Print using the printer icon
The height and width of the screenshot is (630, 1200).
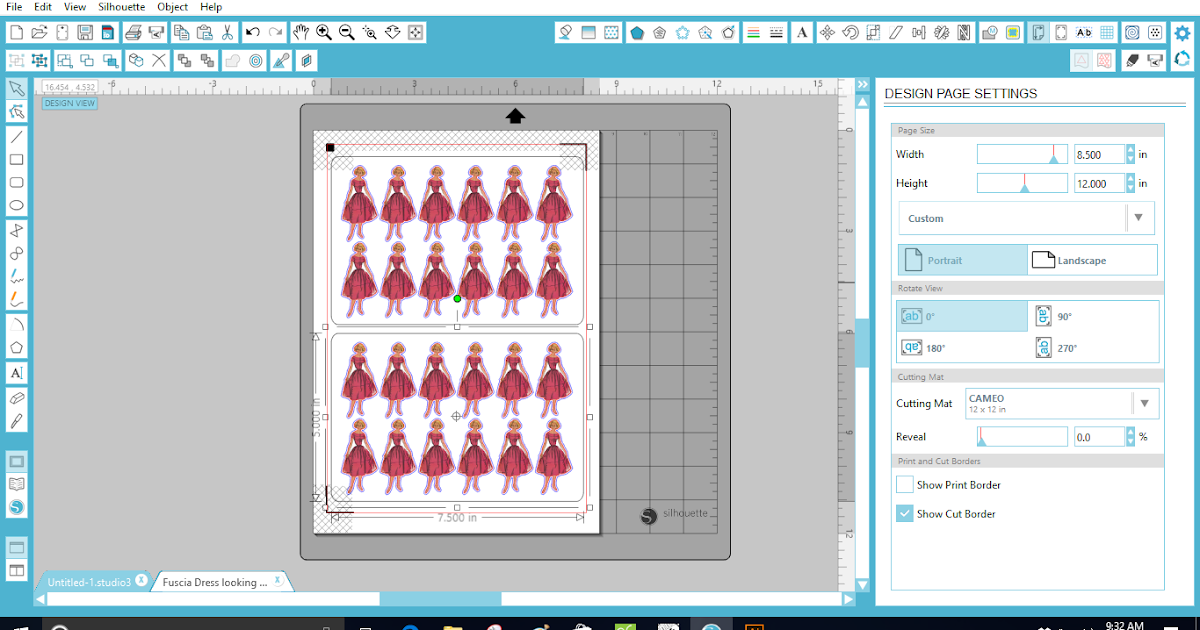(133, 33)
